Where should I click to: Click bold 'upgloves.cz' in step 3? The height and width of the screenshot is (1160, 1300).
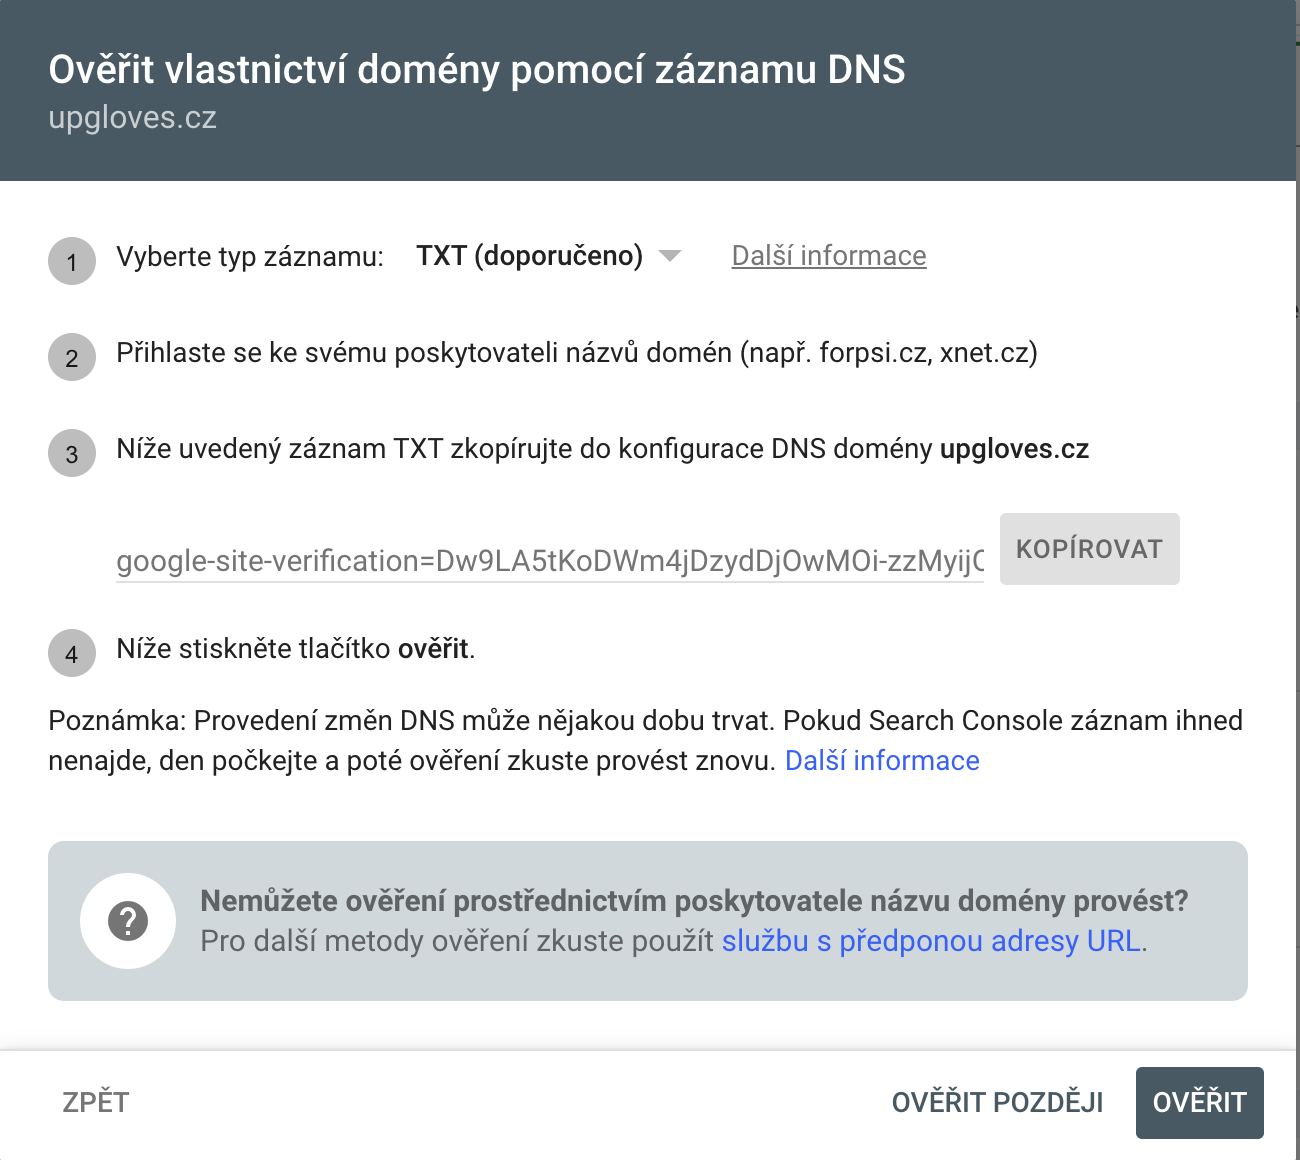pyautogui.click(x=1014, y=449)
